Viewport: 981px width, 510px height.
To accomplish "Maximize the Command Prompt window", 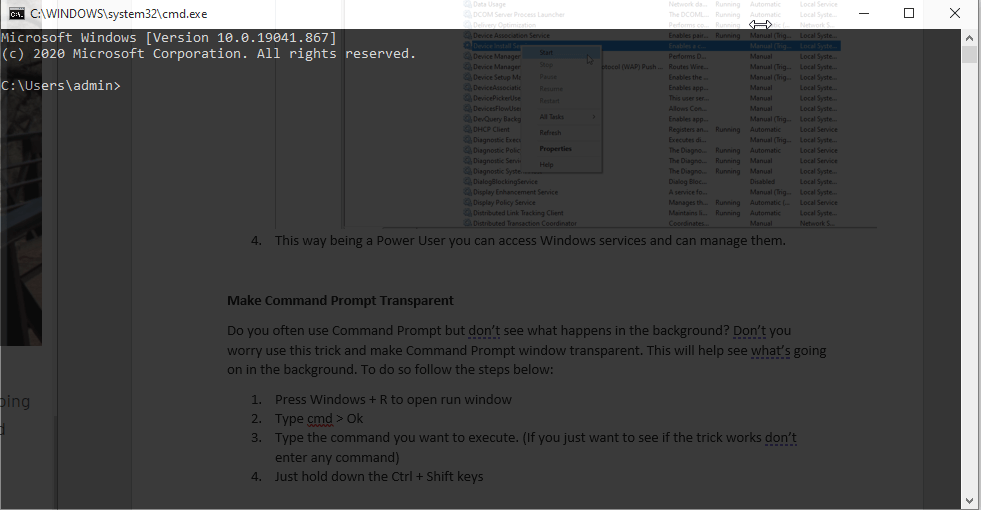I will coord(908,13).
